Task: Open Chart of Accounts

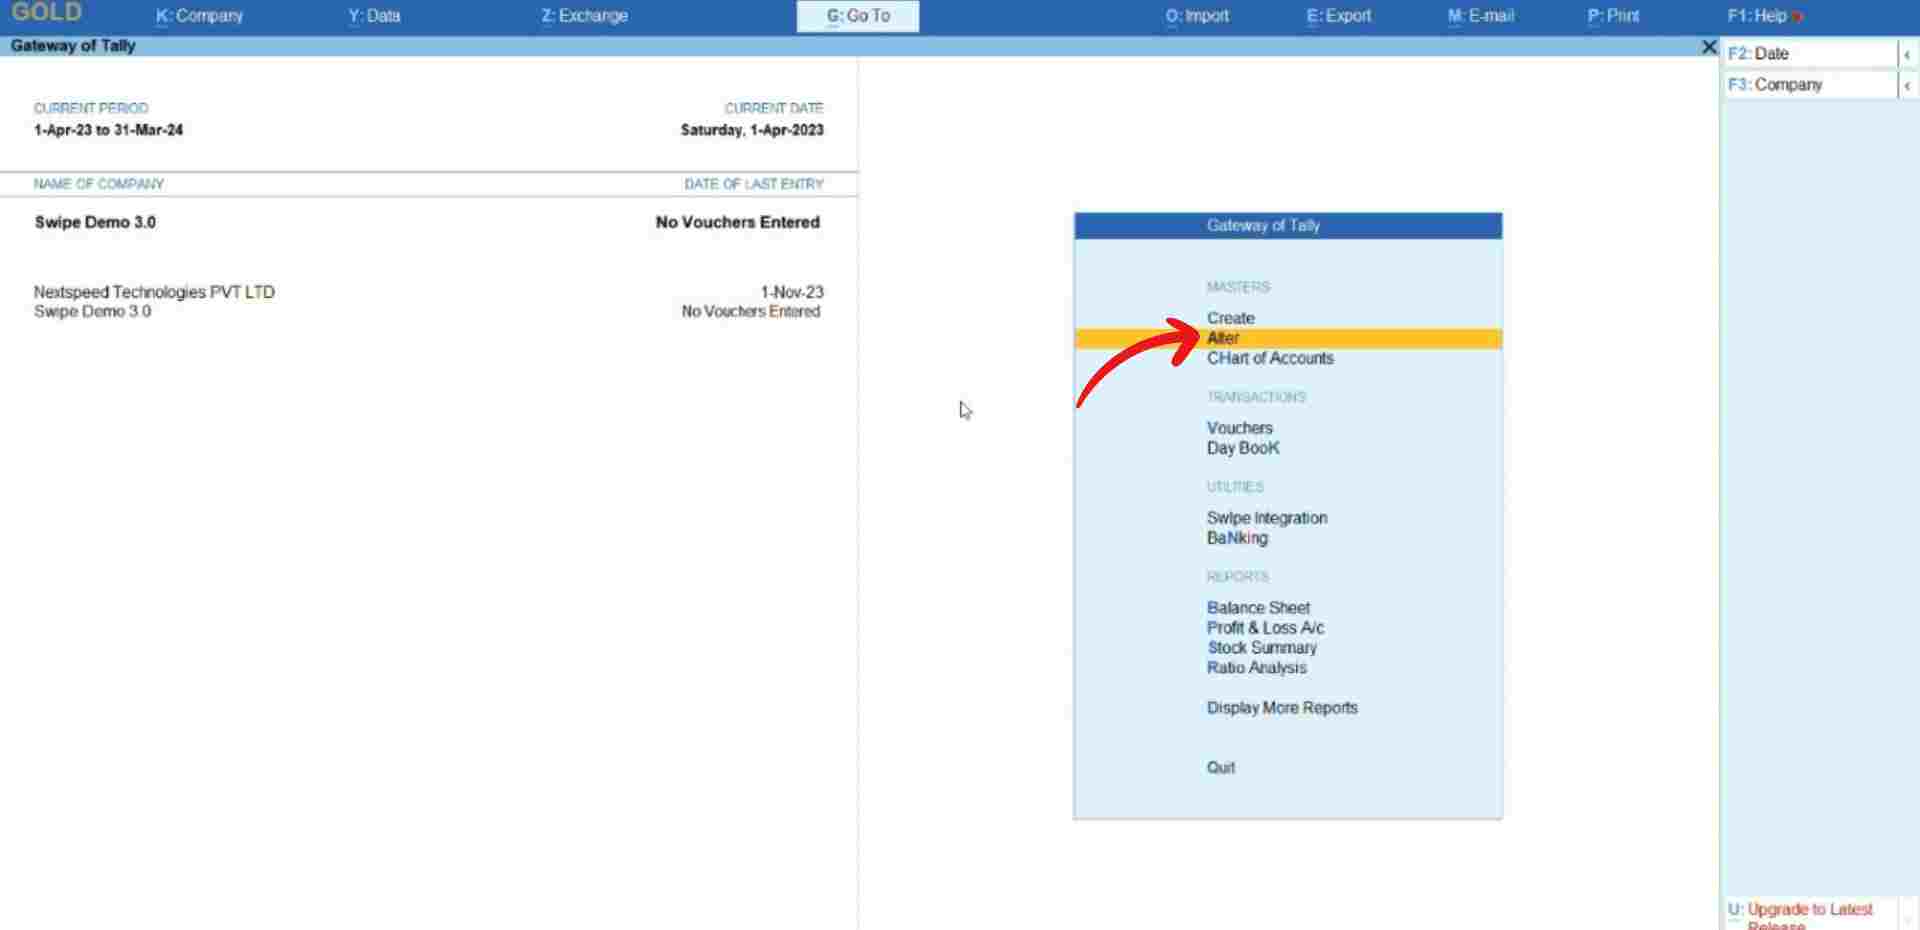Action: (x=1270, y=358)
